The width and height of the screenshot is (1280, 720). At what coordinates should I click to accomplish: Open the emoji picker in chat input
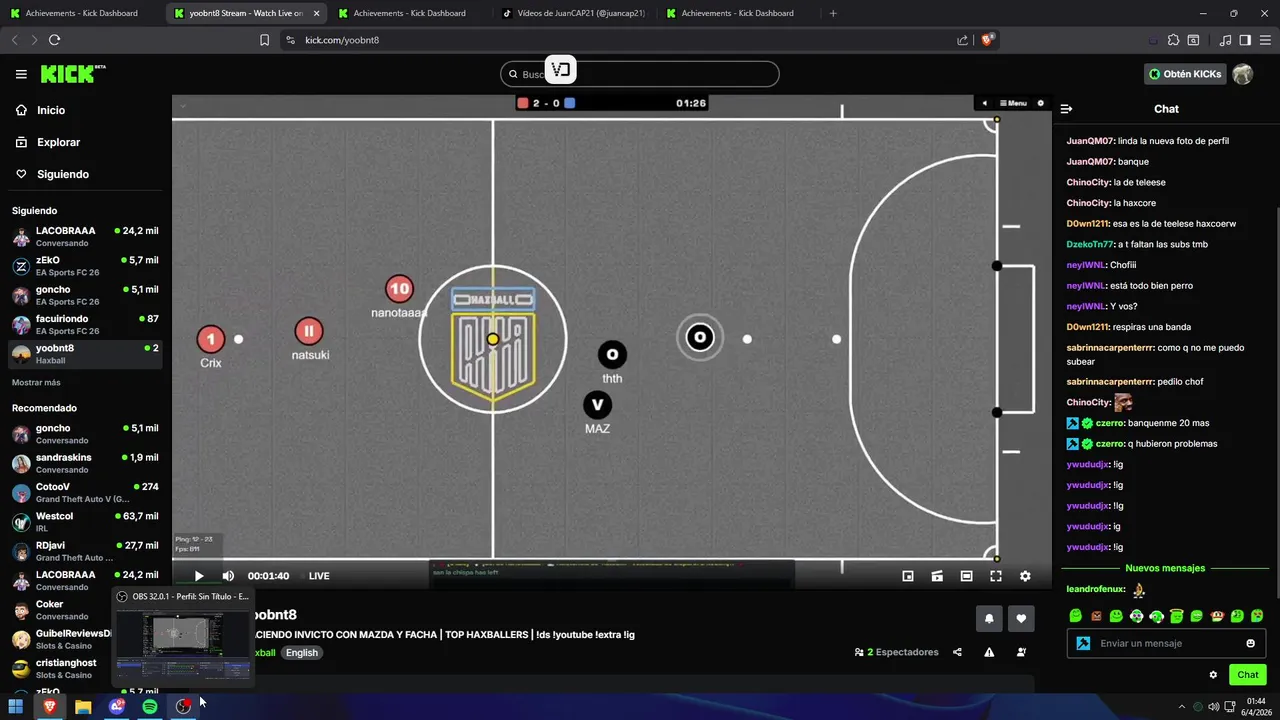click(1250, 643)
